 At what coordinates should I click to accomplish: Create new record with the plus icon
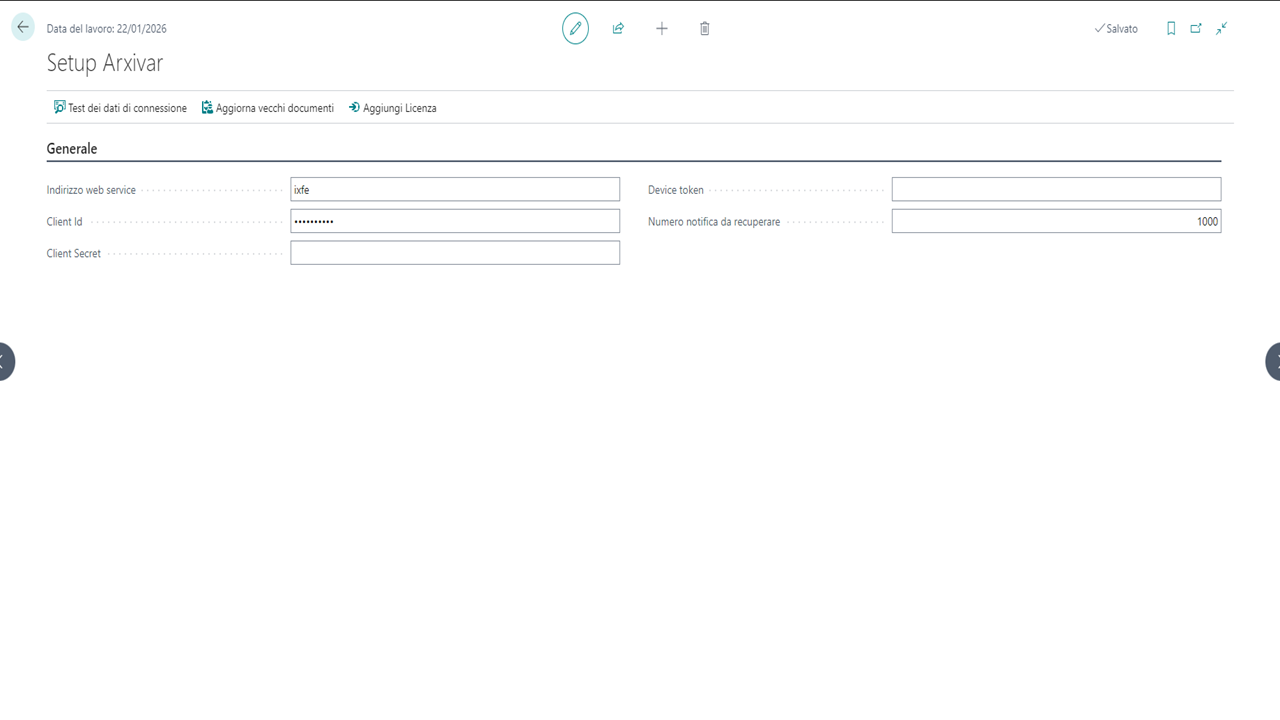(x=661, y=29)
